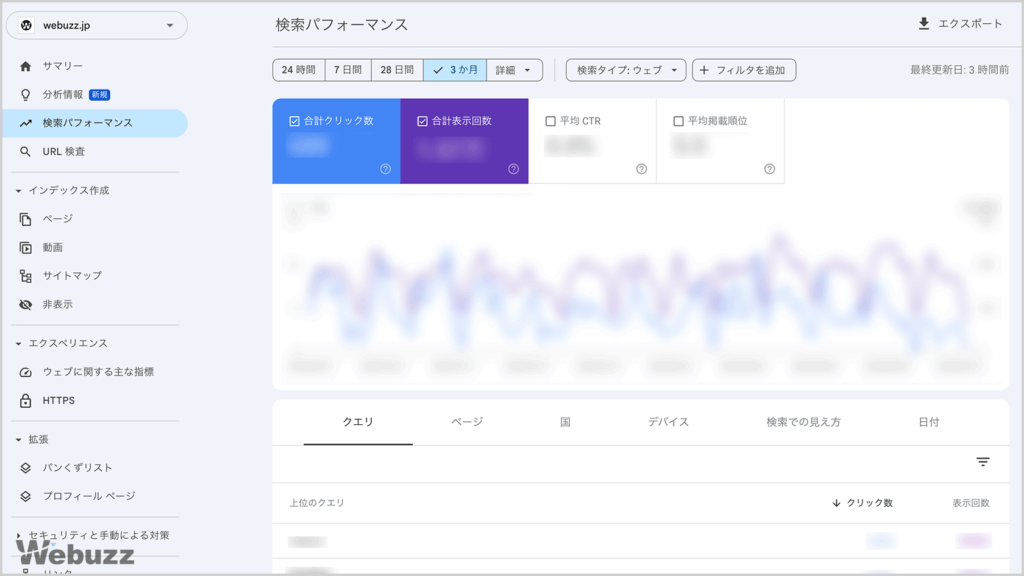Screen dimensions: 1024x576
Task: Click the エクスポート button
Action: click(960, 24)
